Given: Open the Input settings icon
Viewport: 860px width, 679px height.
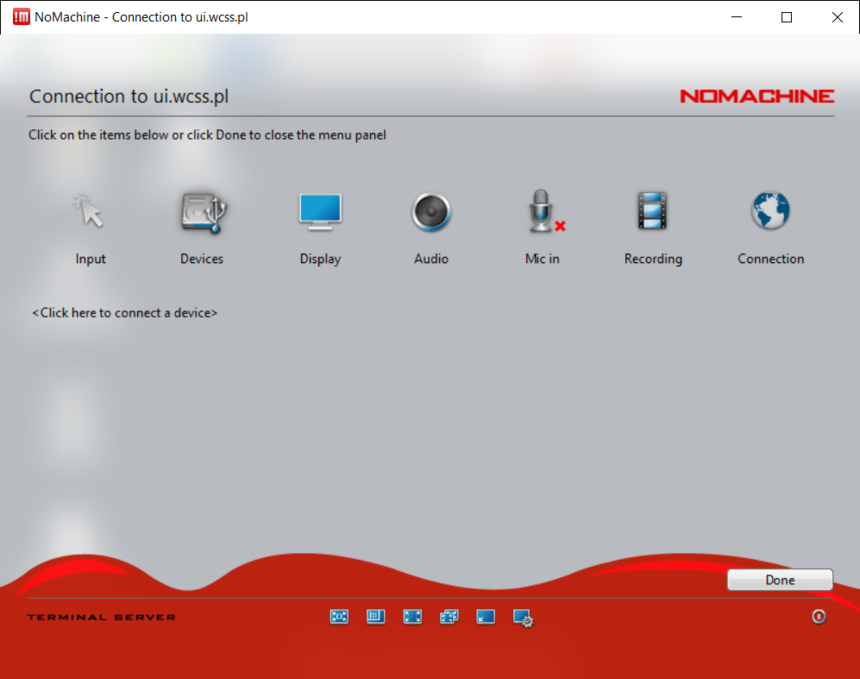Looking at the screenshot, I should [x=90, y=212].
